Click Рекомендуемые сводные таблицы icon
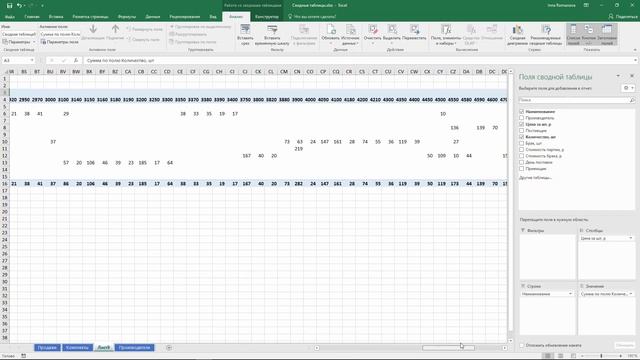The width and height of the screenshot is (640, 360). [546, 30]
